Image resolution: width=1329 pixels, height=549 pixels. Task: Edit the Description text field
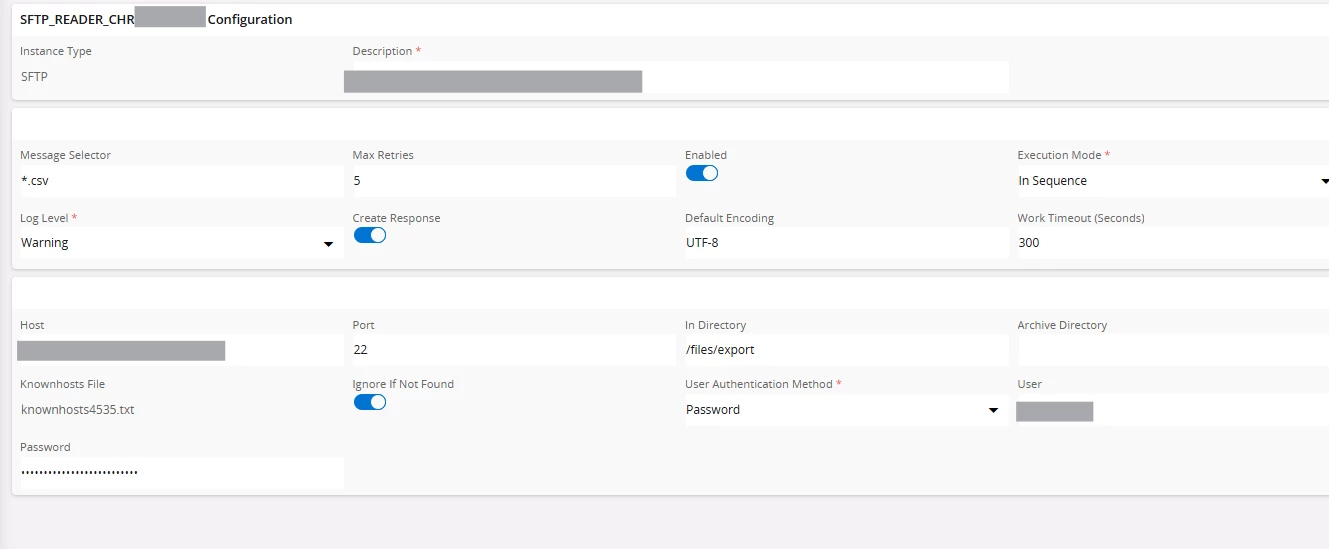(678, 78)
